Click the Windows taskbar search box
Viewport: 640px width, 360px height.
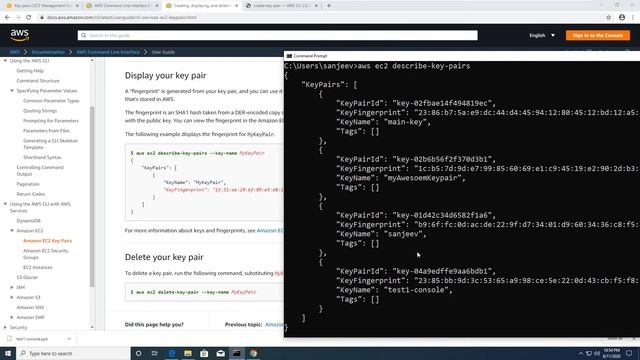(x=73, y=353)
